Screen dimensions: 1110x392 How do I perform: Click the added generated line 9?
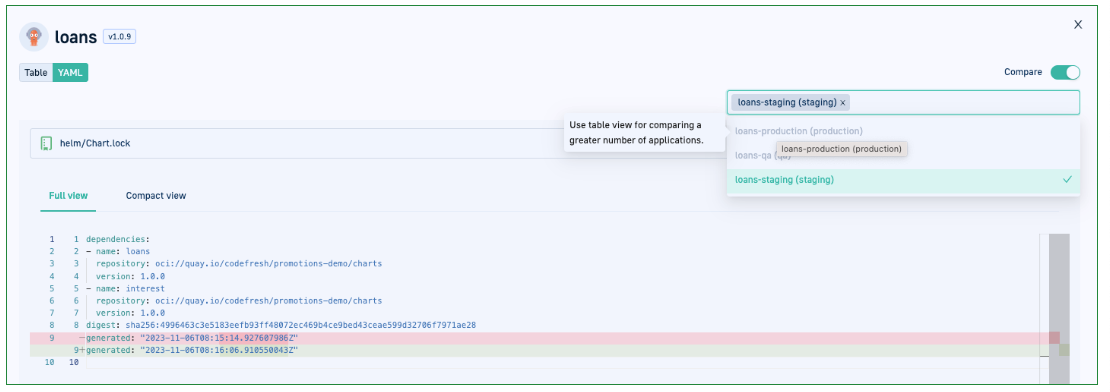544,350
